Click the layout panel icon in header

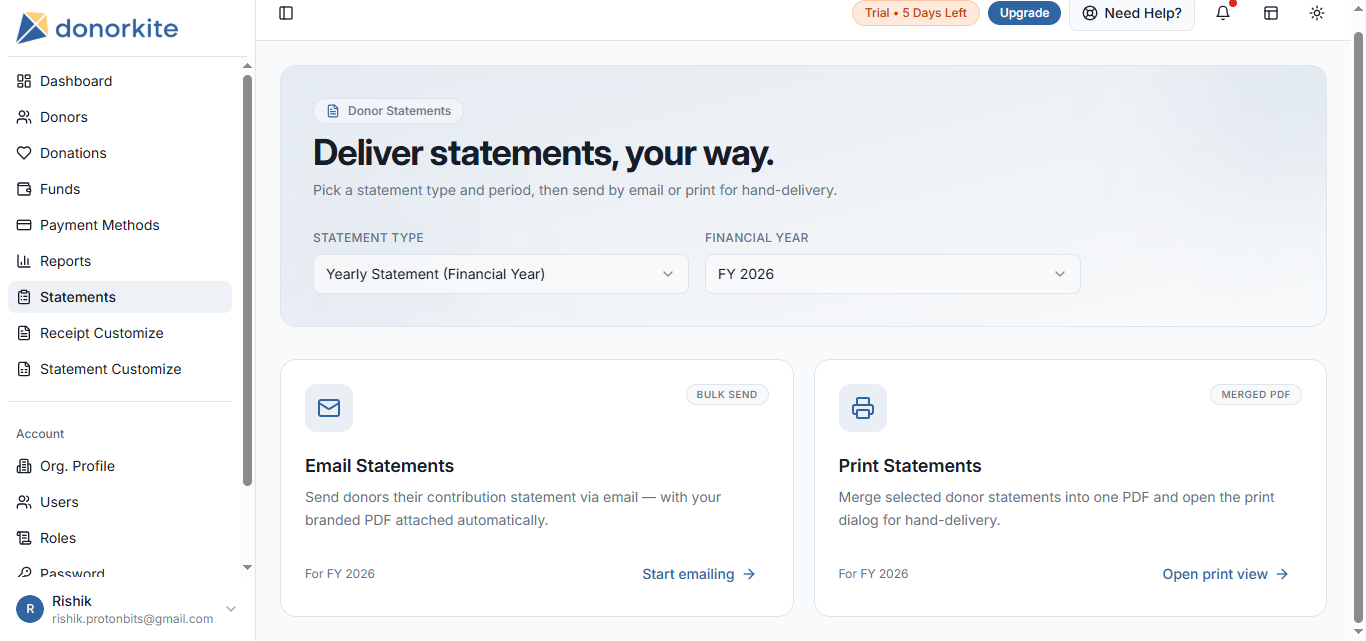click(1271, 13)
